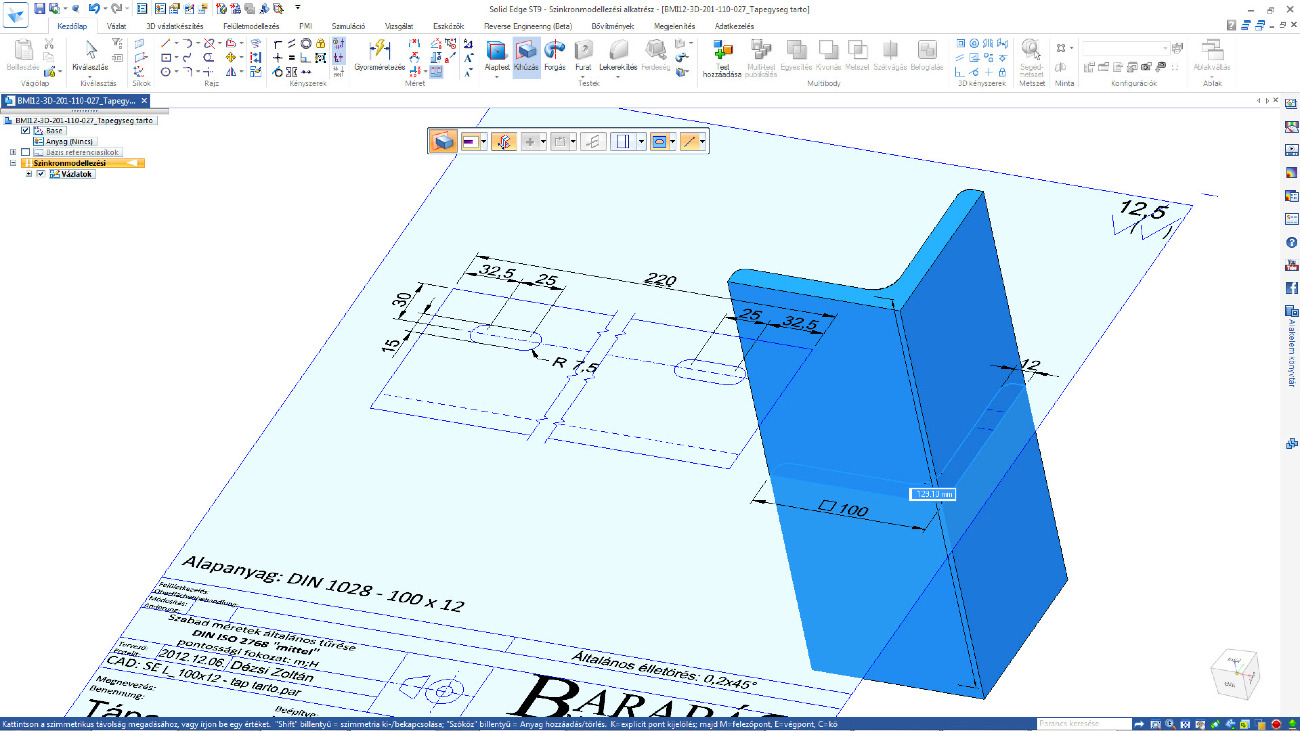Click the Gyorsméretezés smart dimension tool

point(380,55)
